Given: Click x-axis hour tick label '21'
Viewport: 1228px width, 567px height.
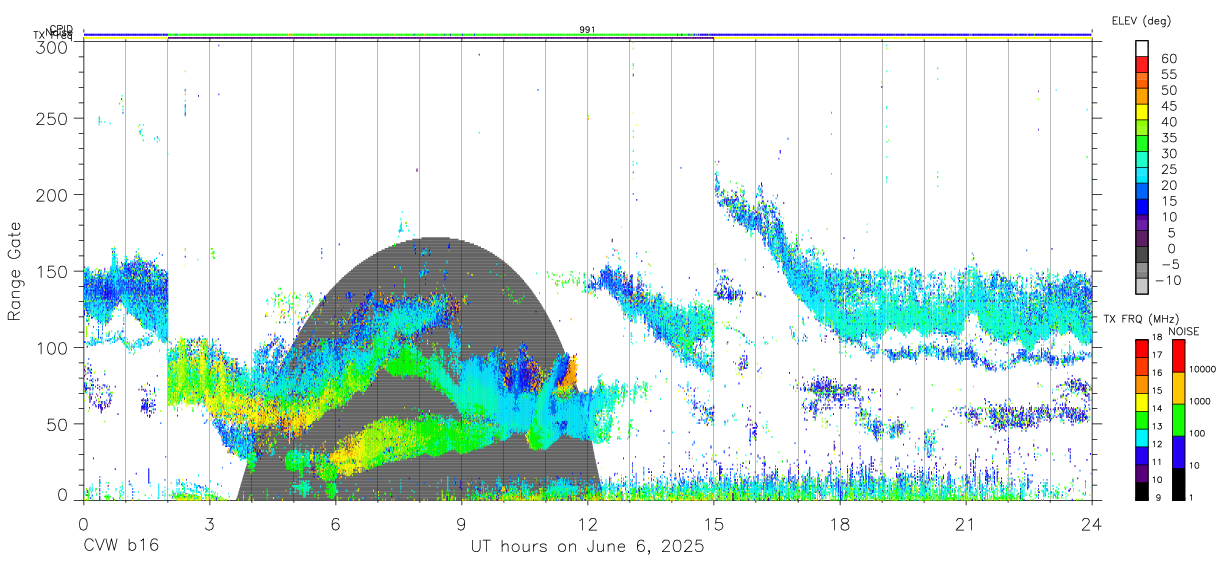Looking at the screenshot, I should (x=965, y=524).
